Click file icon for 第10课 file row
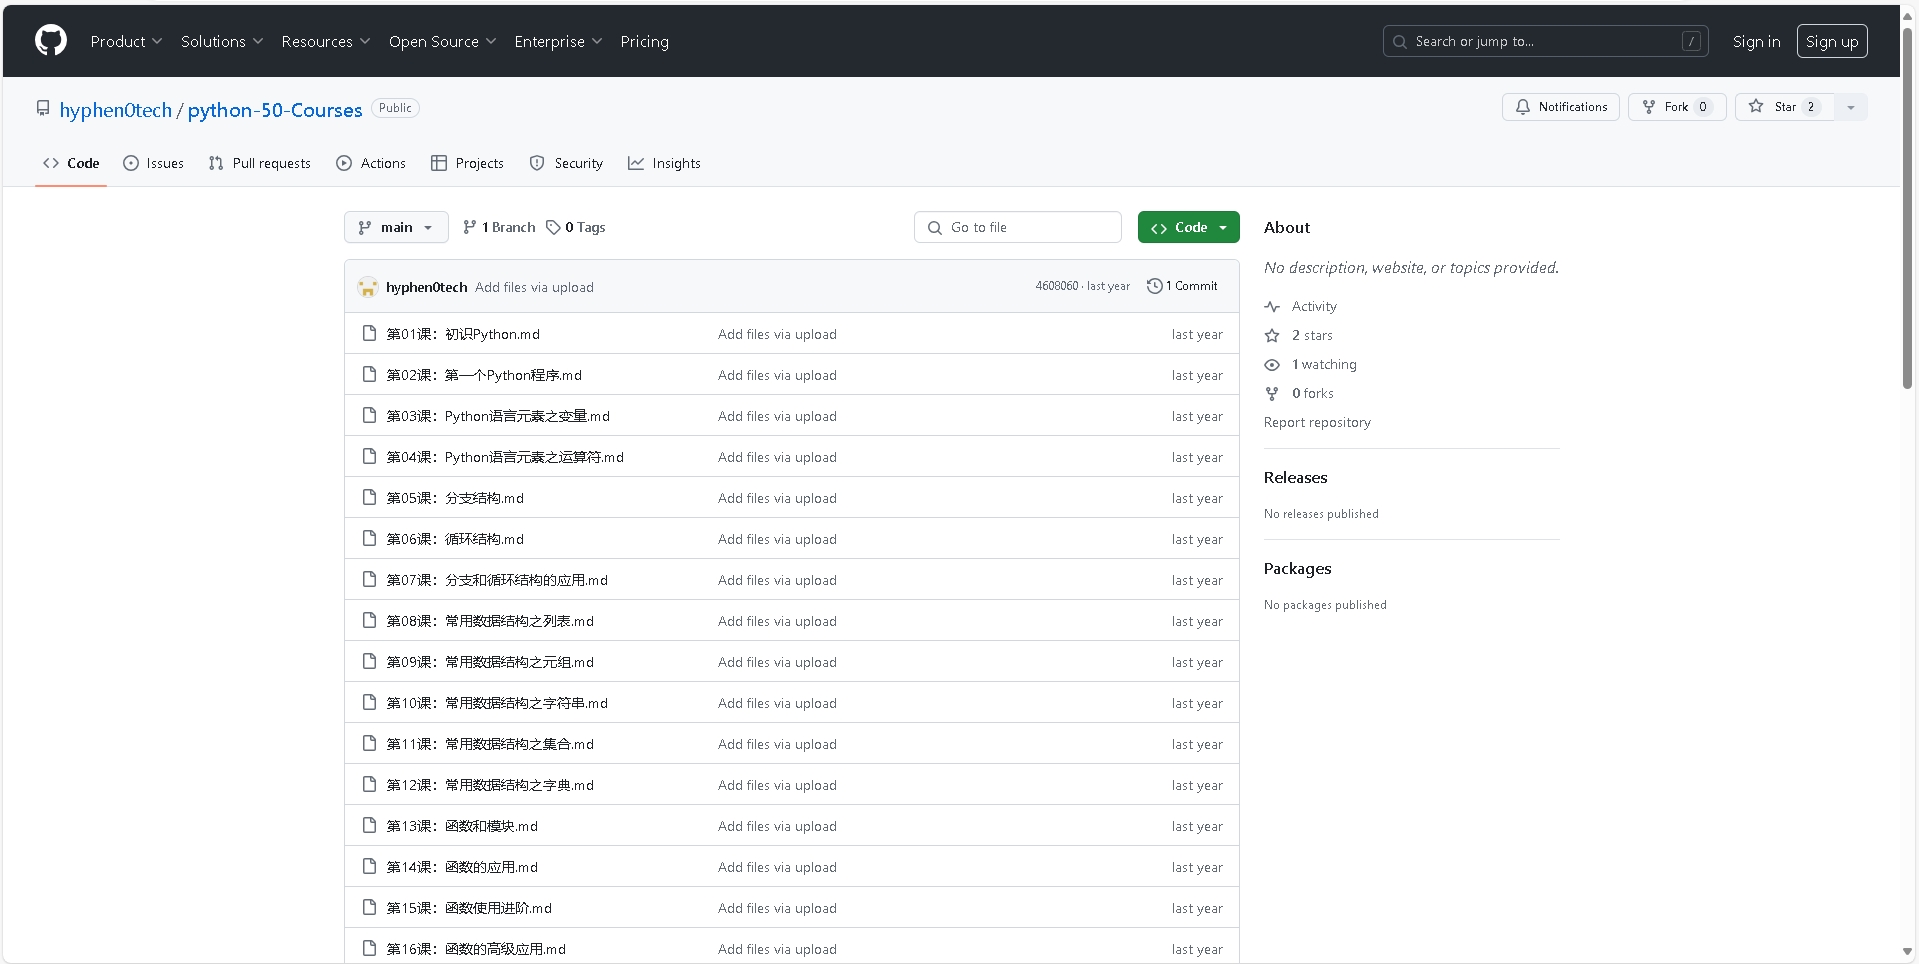Screen dimensions: 1919x964 point(369,702)
